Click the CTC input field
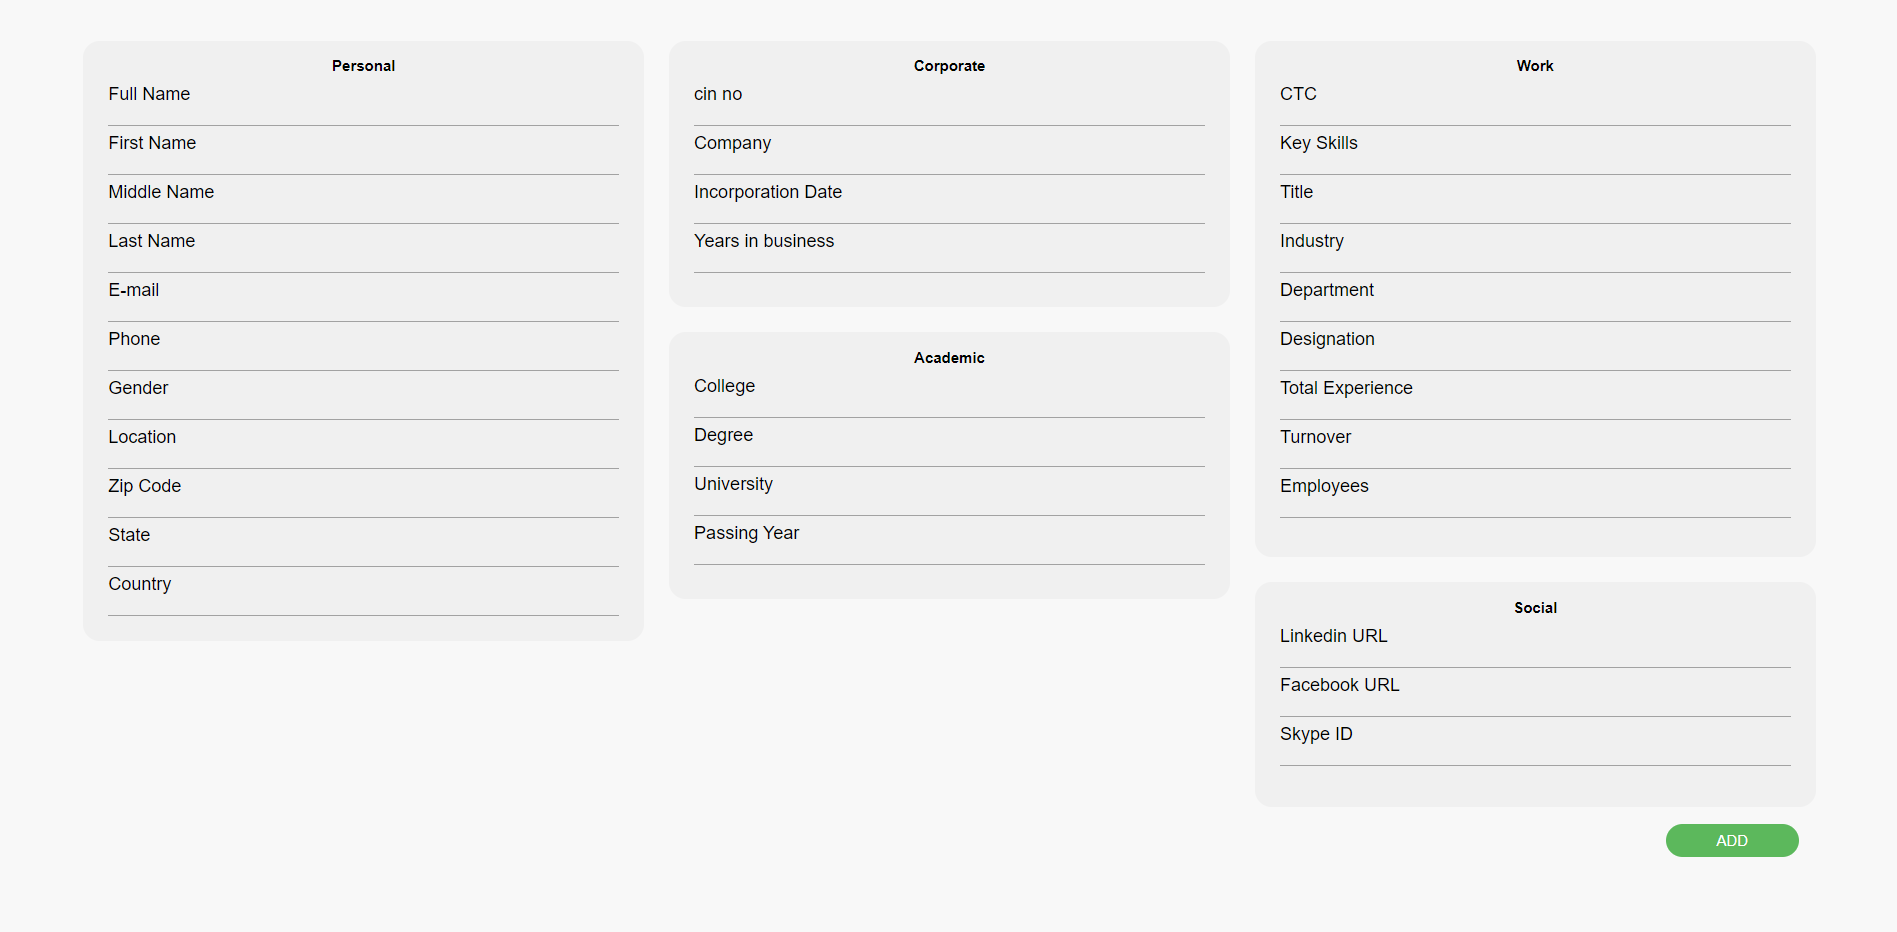Screen dimensions: 1897x932 1534,101
